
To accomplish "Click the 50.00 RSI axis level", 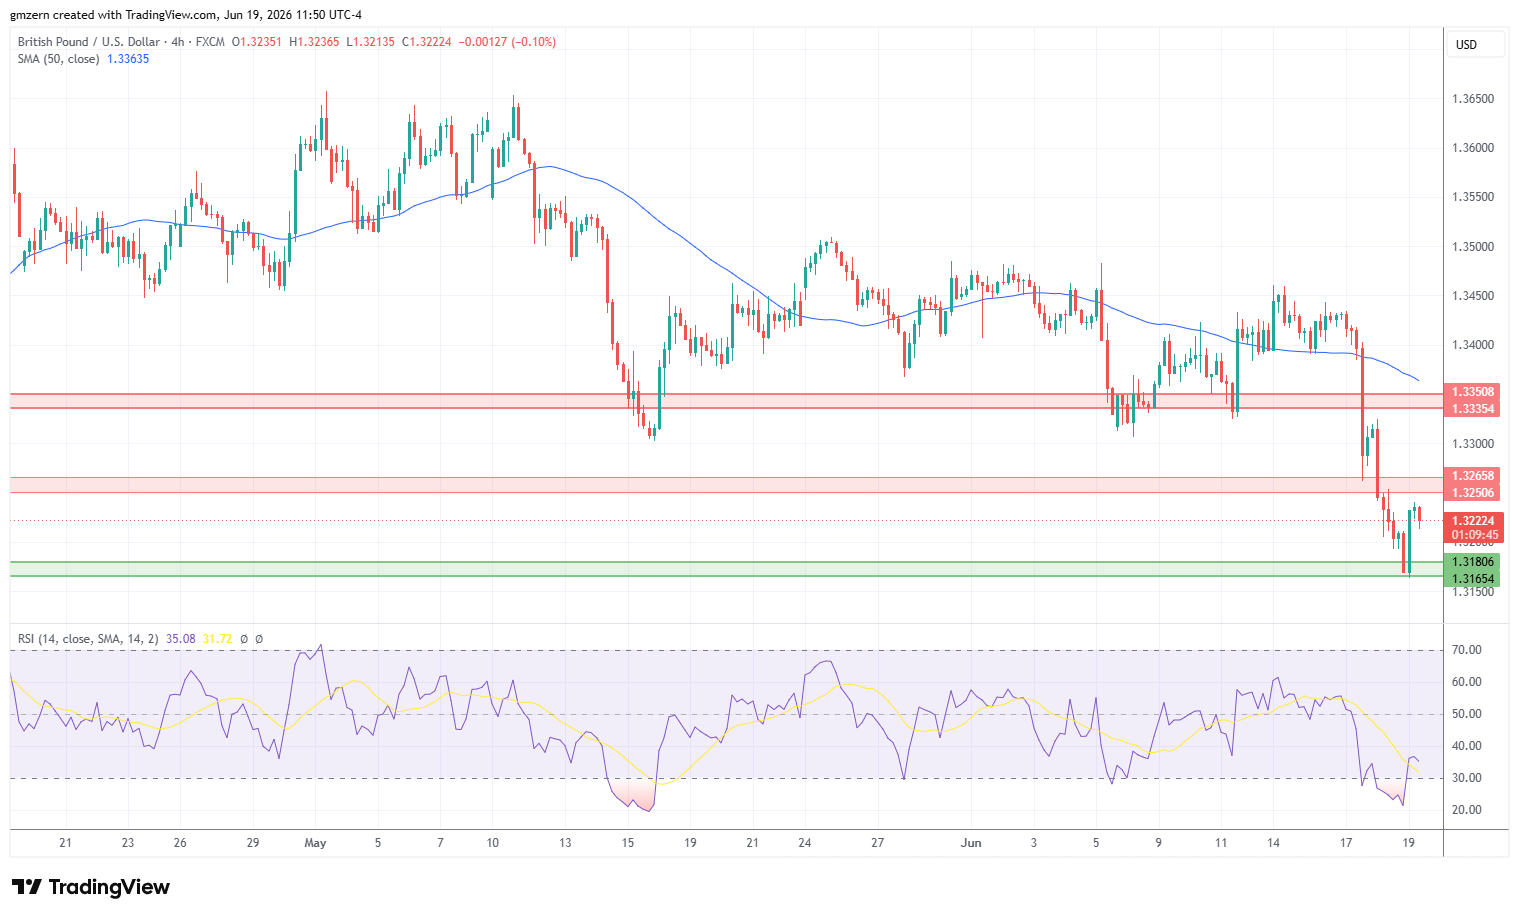I will point(1467,714).
